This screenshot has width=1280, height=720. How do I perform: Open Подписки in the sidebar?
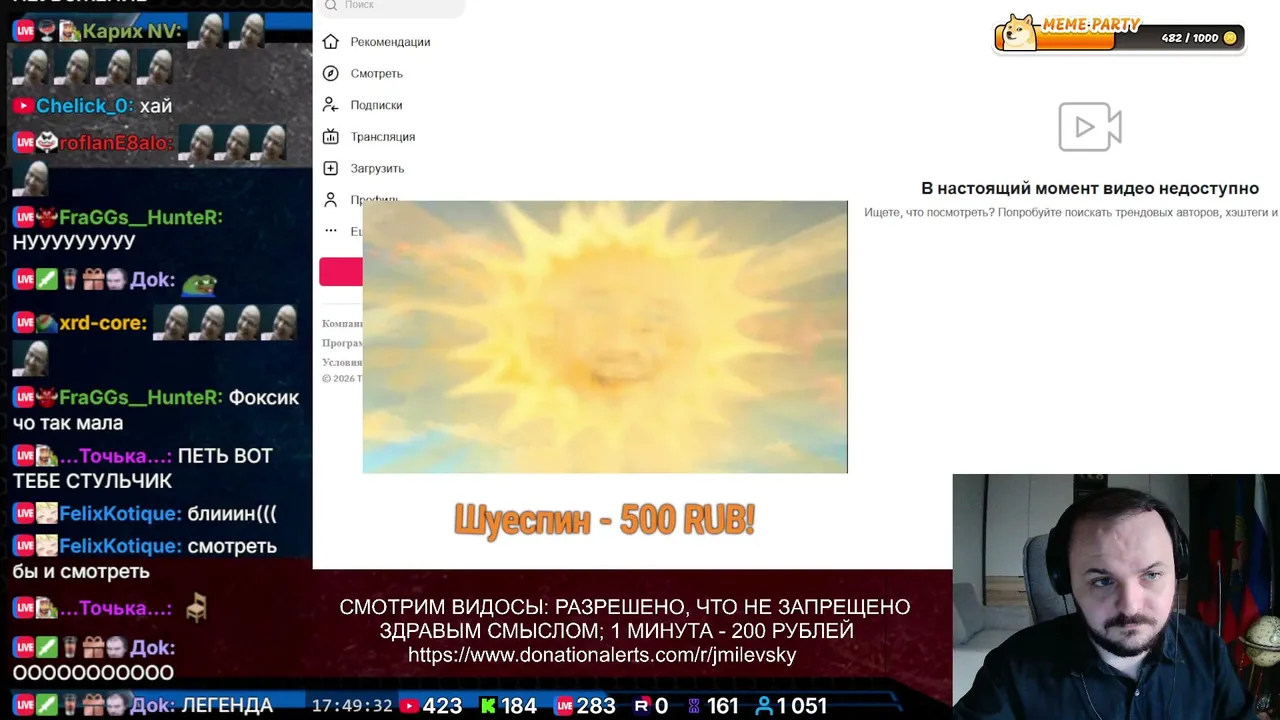(x=362, y=105)
